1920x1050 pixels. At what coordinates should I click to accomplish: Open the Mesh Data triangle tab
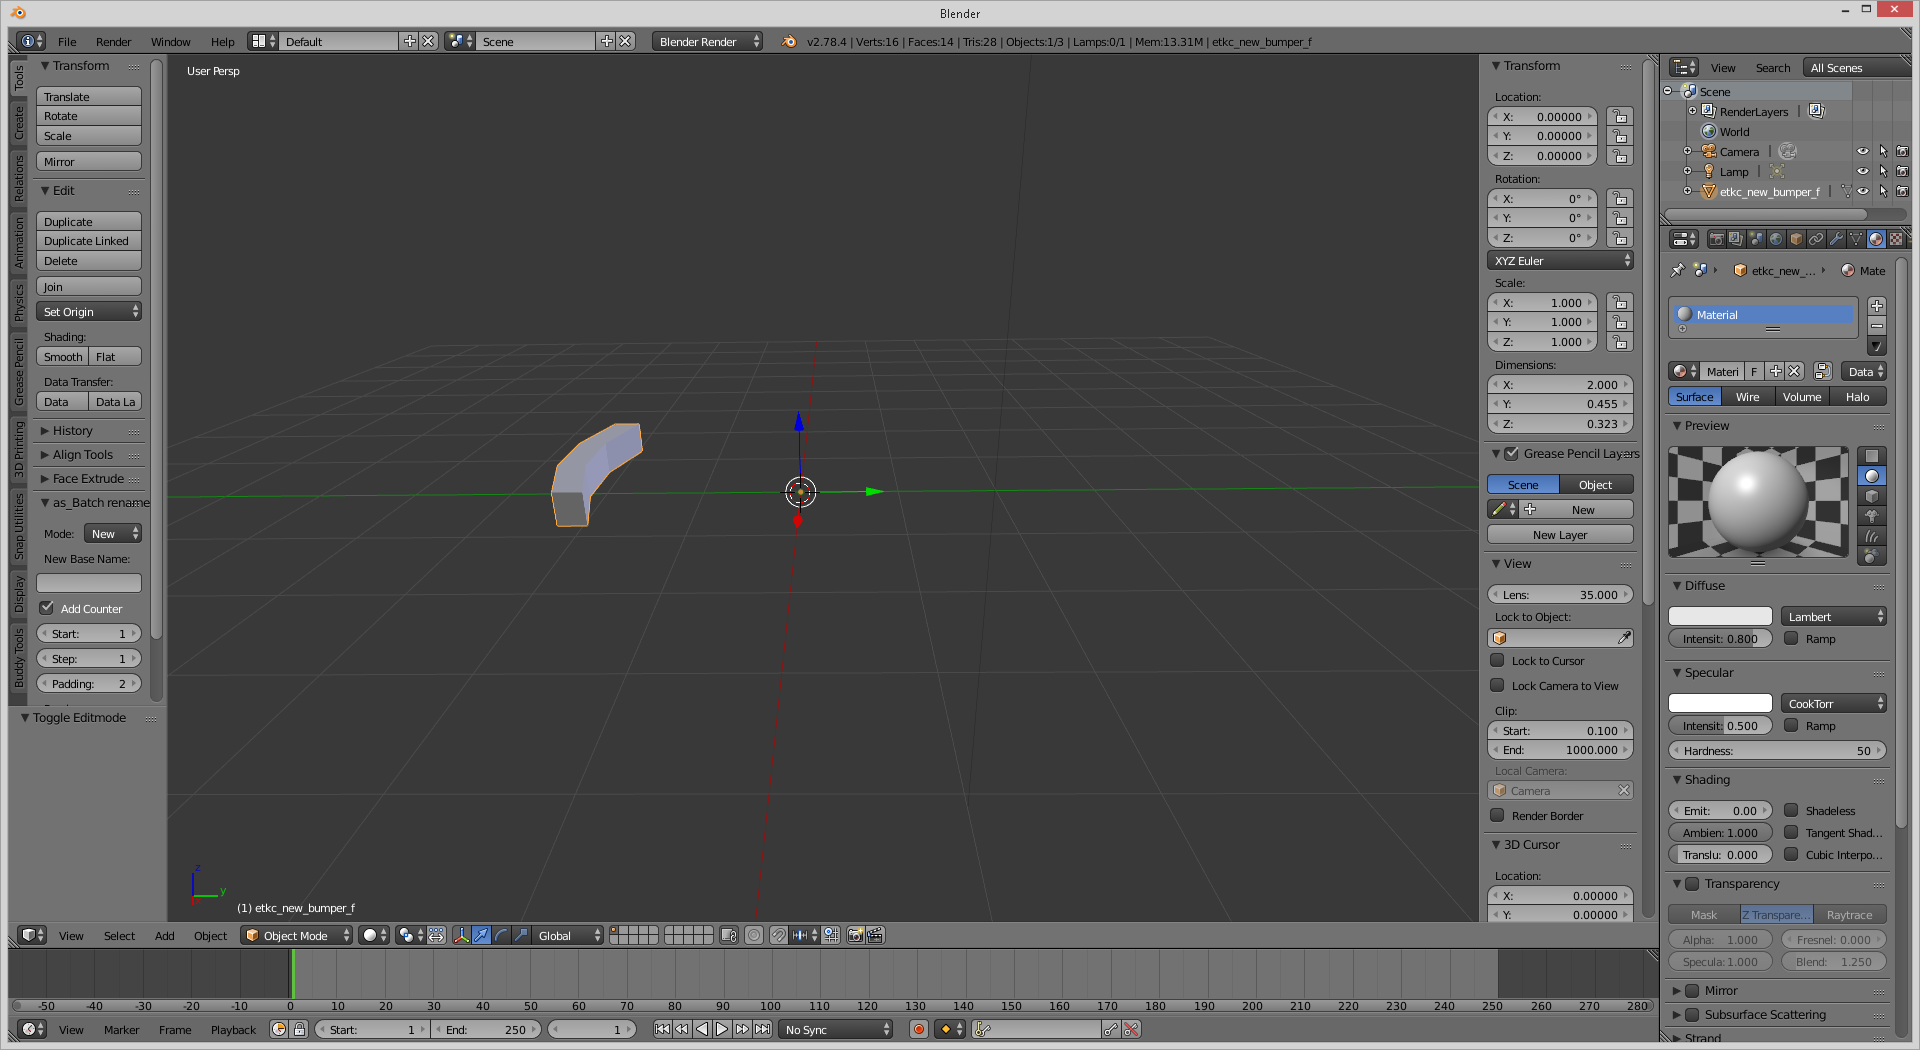click(x=1856, y=239)
